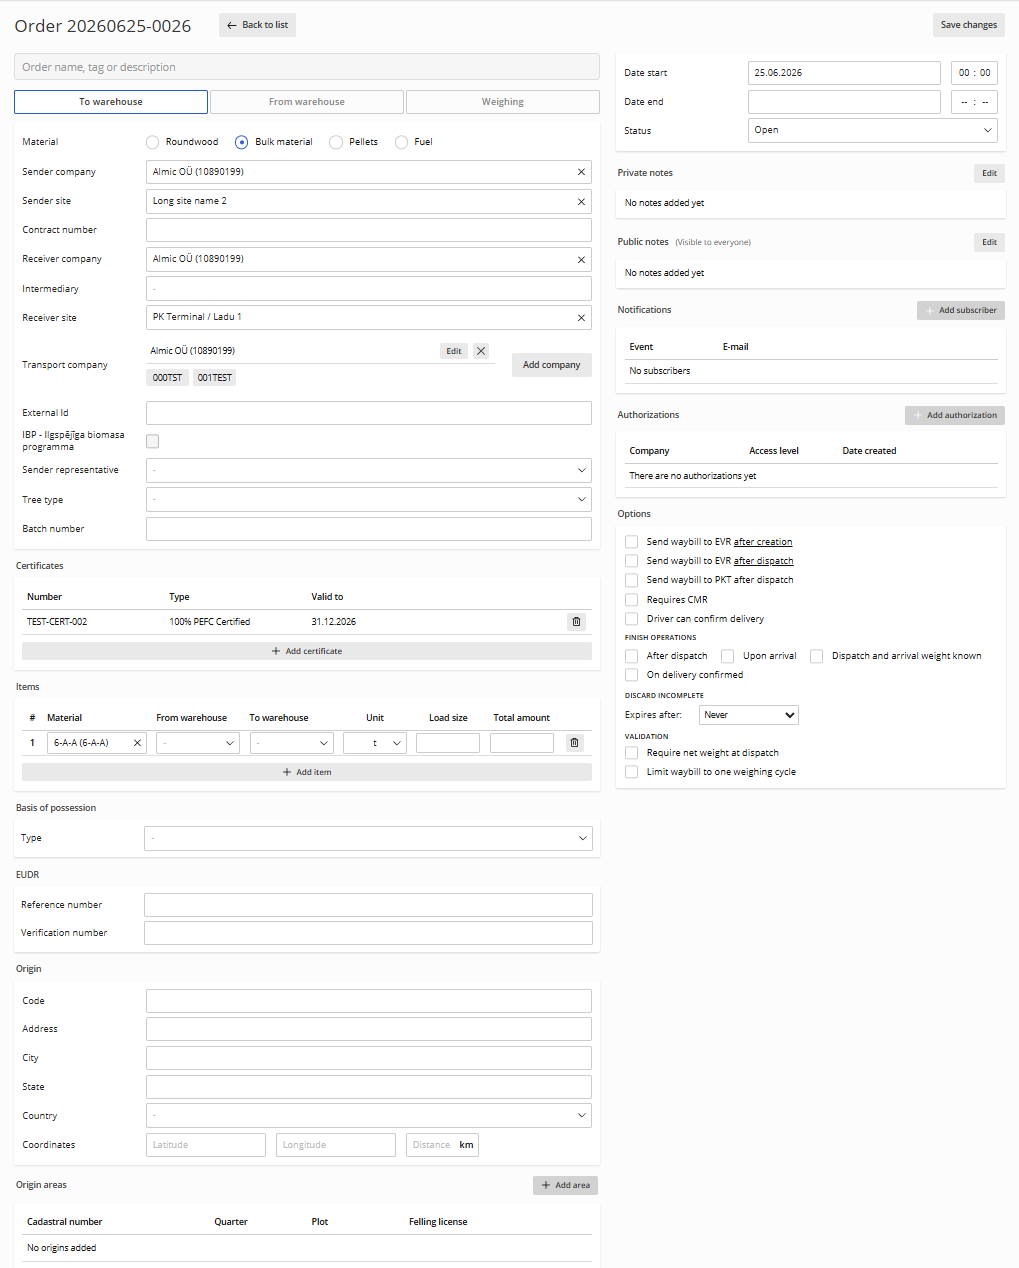Delete certificate TEST-CERT-002
The image size is (1019, 1268).
[x=576, y=622]
